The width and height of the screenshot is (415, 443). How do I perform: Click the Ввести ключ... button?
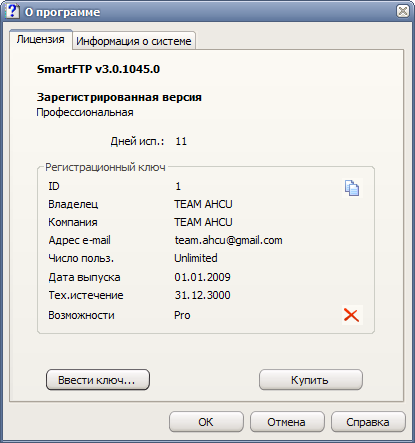tap(98, 380)
